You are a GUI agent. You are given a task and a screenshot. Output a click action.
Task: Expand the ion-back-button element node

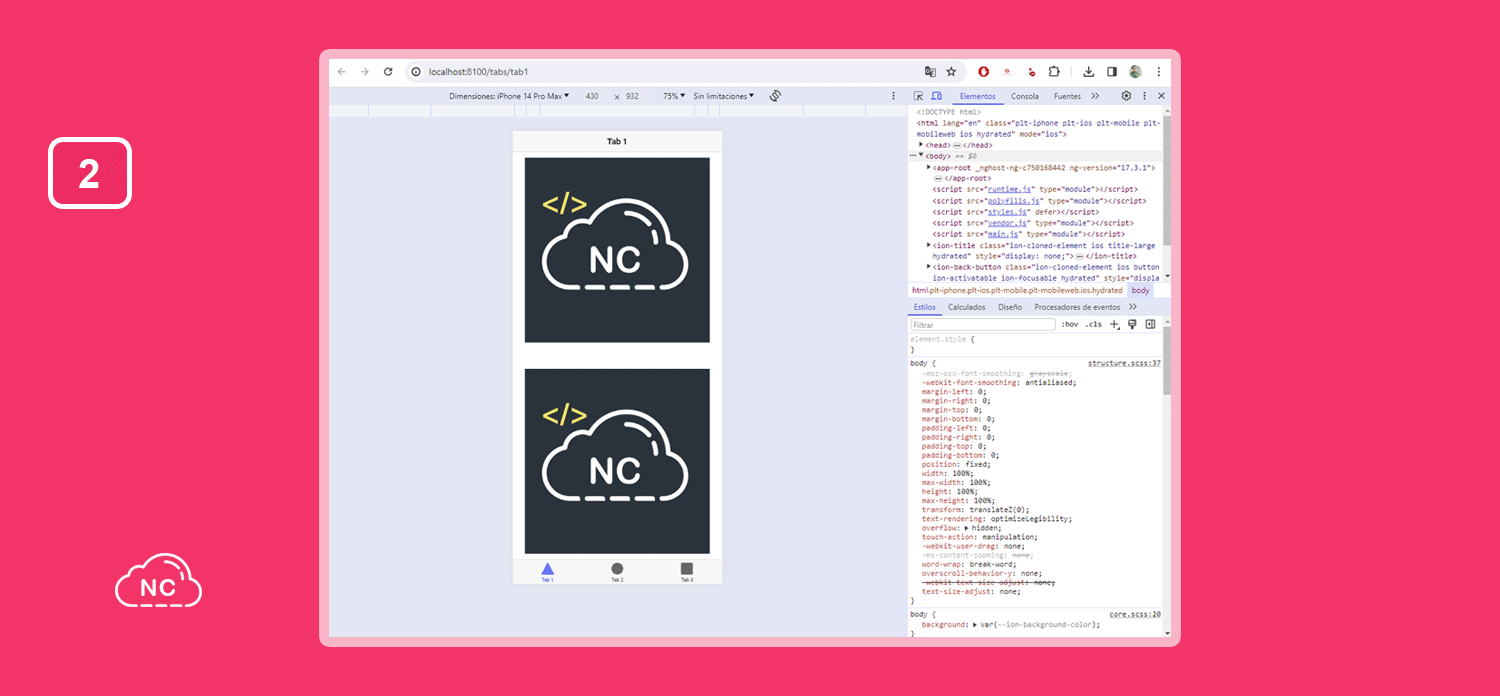929,267
